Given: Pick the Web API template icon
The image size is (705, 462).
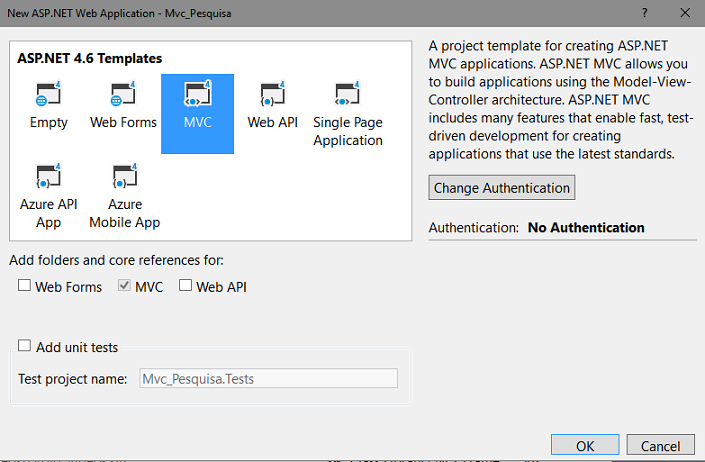Looking at the screenshot, I should (272, 93).
